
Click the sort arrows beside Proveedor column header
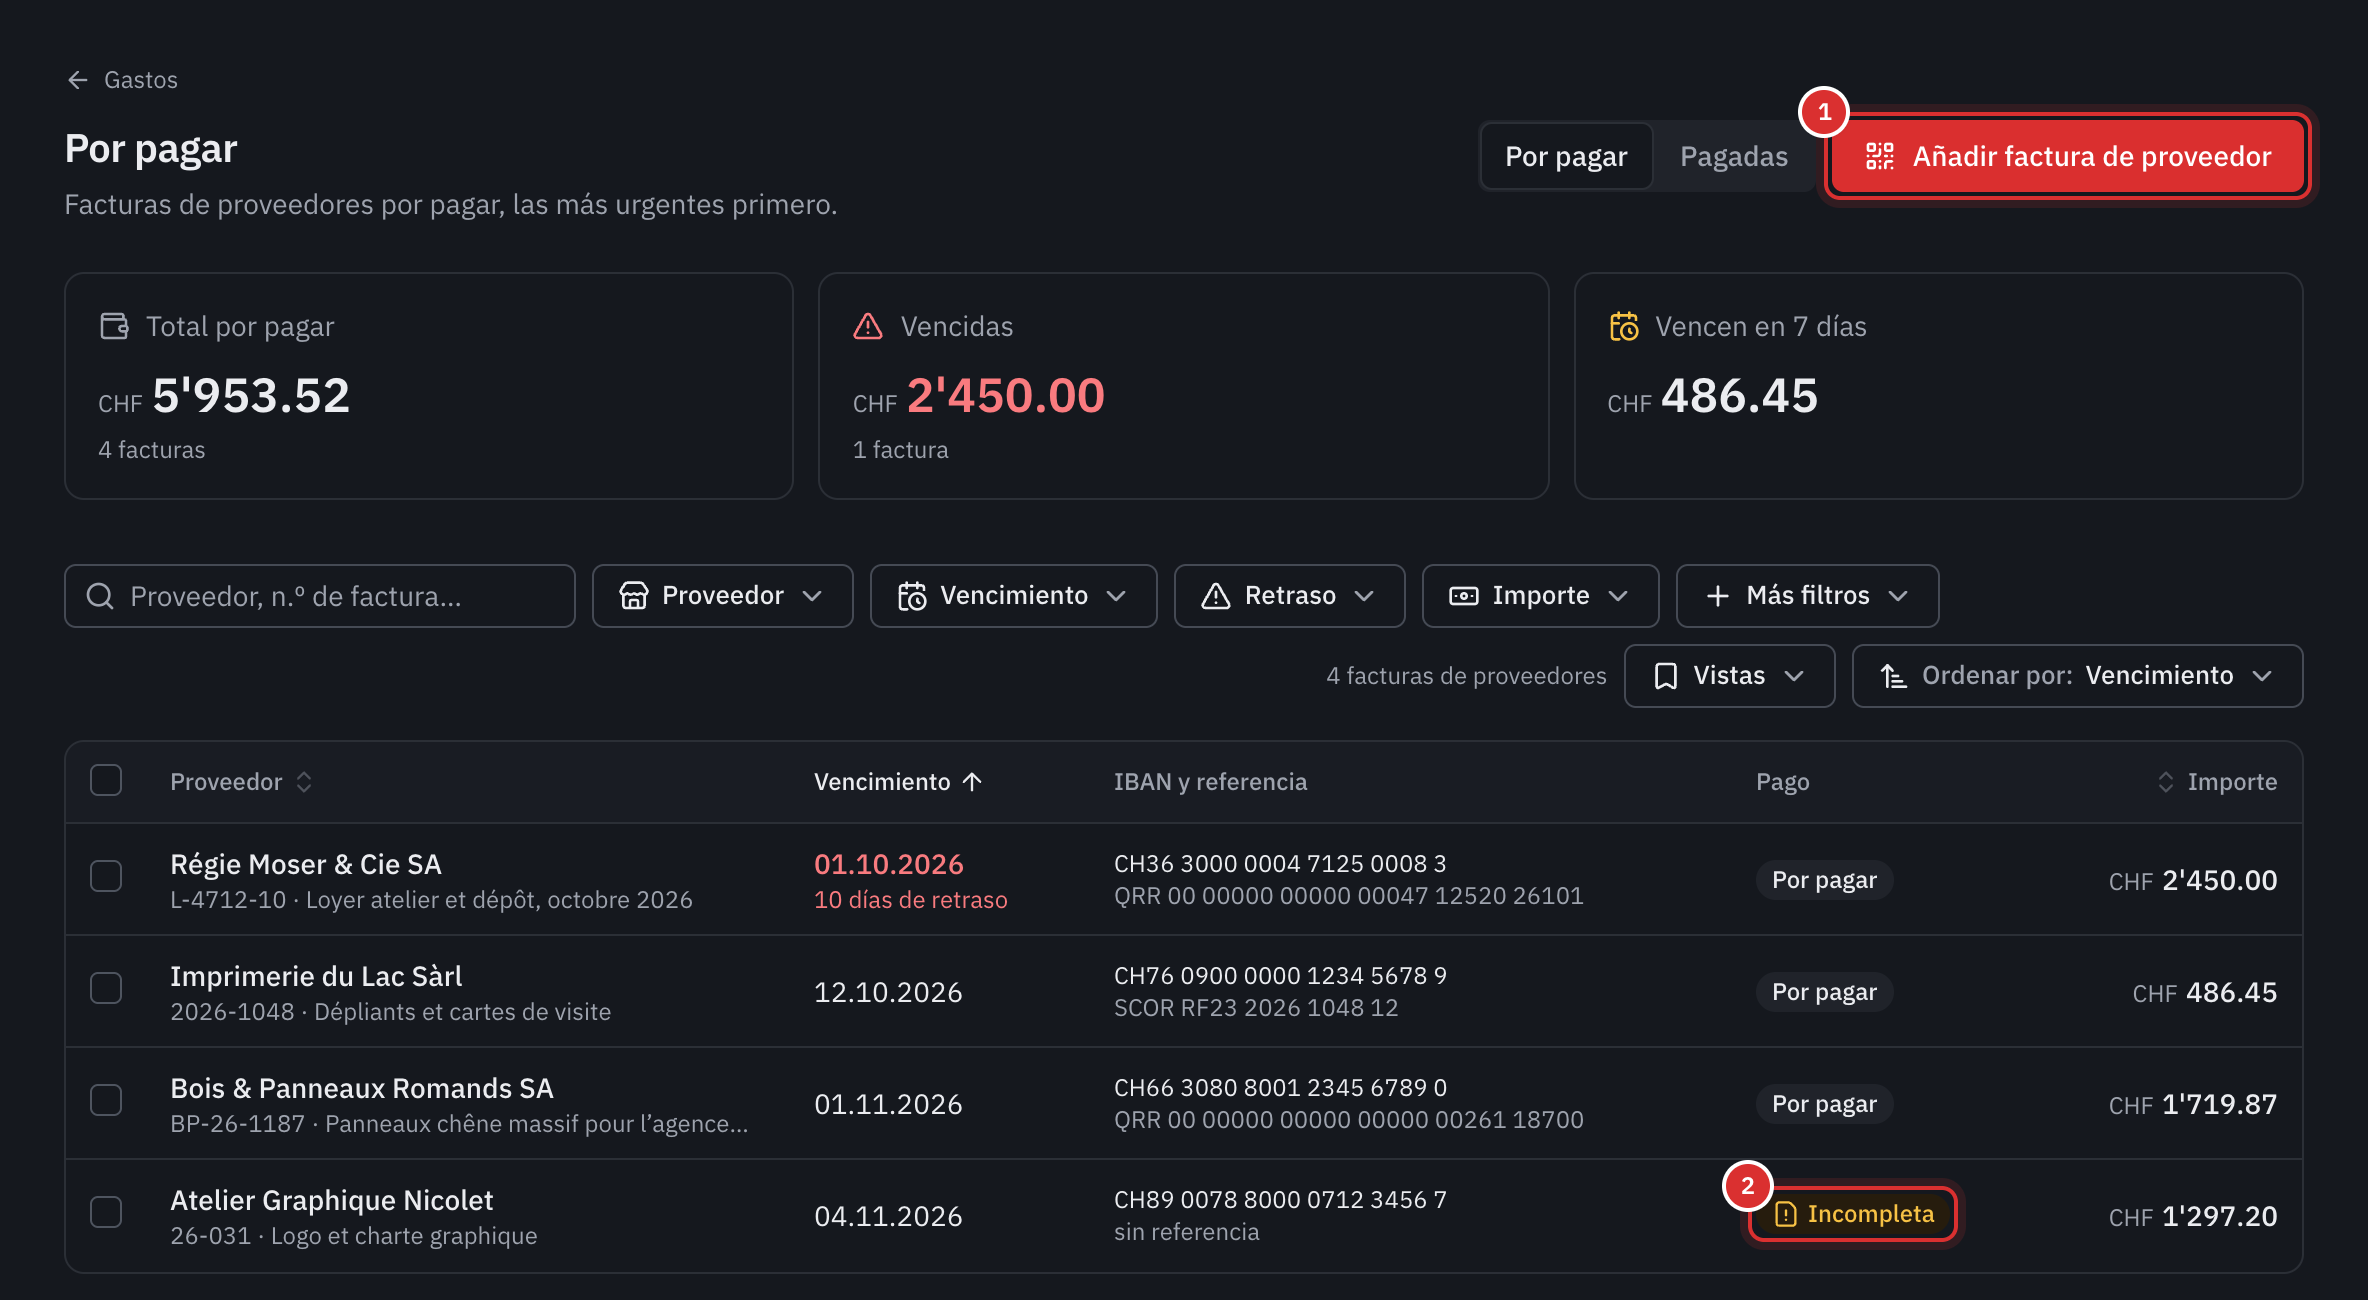(304, 782)
